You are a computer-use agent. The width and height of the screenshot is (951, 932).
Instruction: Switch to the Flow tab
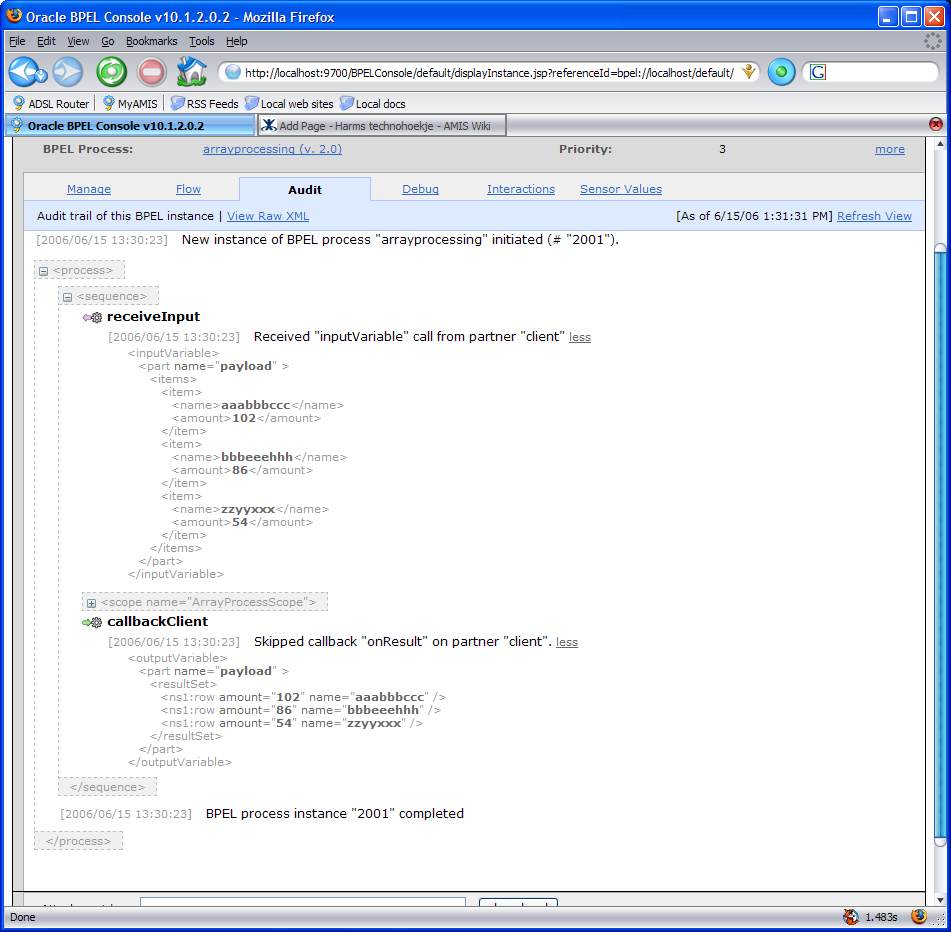(x=188, y=189)
